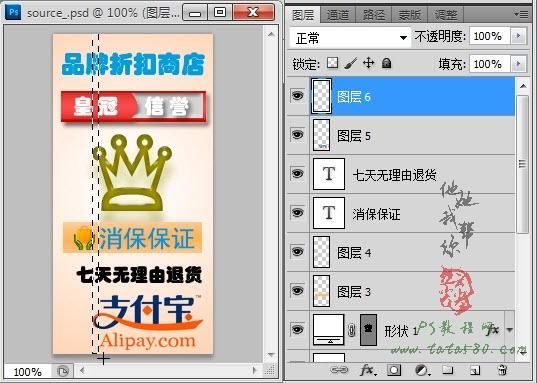Toggle visibility of 七天无理由退货 text layer
Viewport: 537px width, 383px height.
point(297,174)
